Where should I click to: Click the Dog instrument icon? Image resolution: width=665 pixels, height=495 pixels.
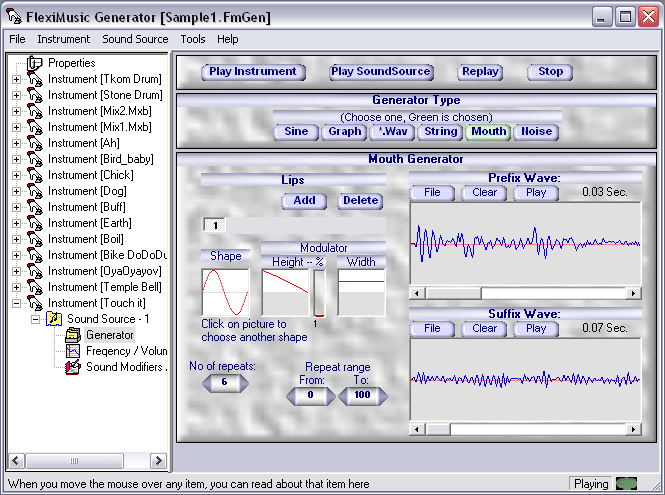[35, 191]
